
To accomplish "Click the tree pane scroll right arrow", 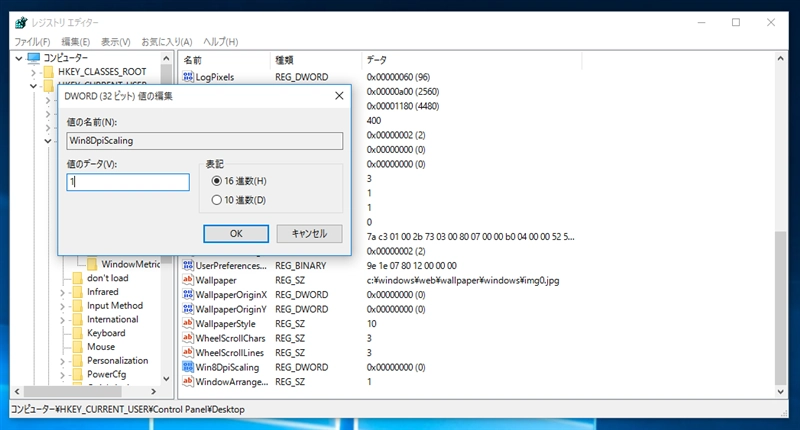I will click(153, 391).
